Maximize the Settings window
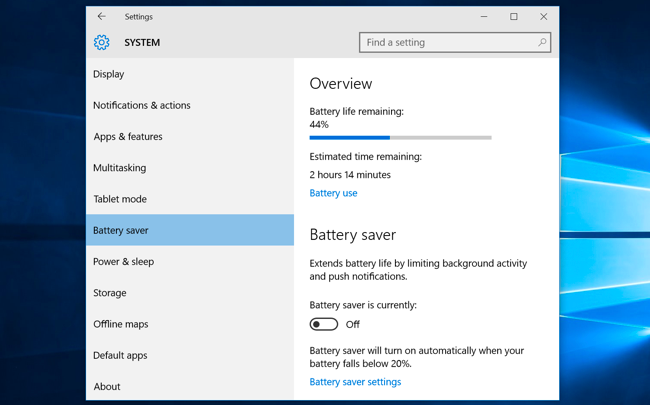 [514, 17]
